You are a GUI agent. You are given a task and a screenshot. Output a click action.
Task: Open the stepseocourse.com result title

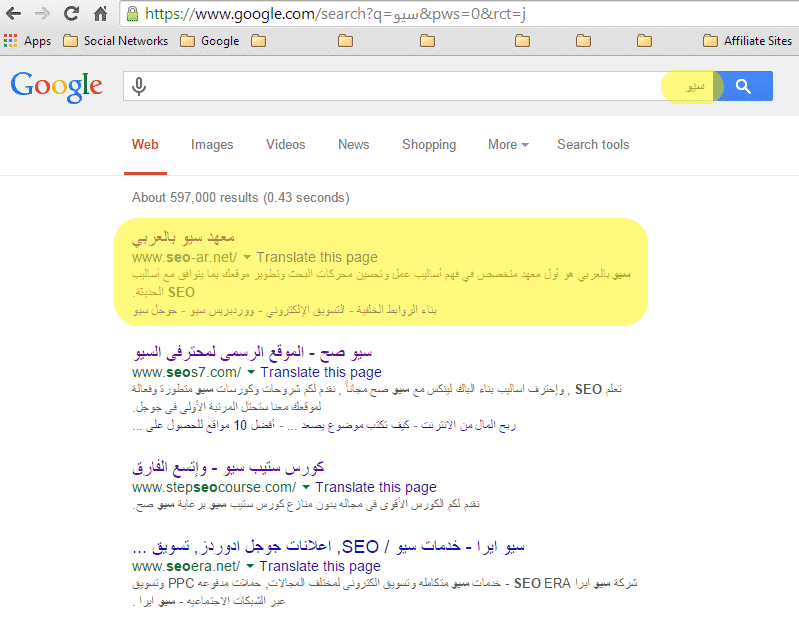coord(228,467)
